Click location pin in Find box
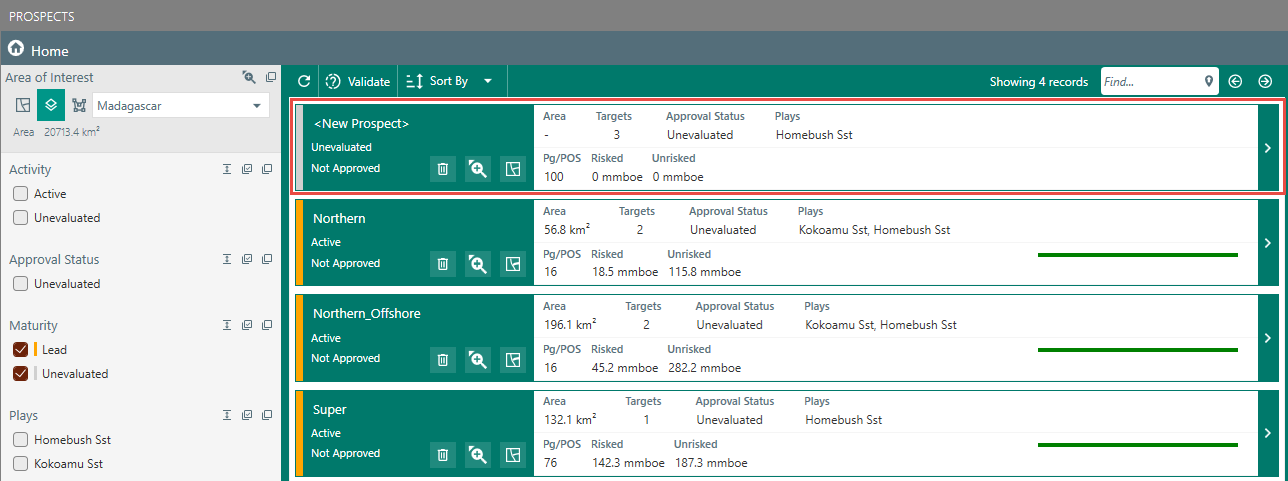The image size is (1288, 481). click(x=1209, y=81)
